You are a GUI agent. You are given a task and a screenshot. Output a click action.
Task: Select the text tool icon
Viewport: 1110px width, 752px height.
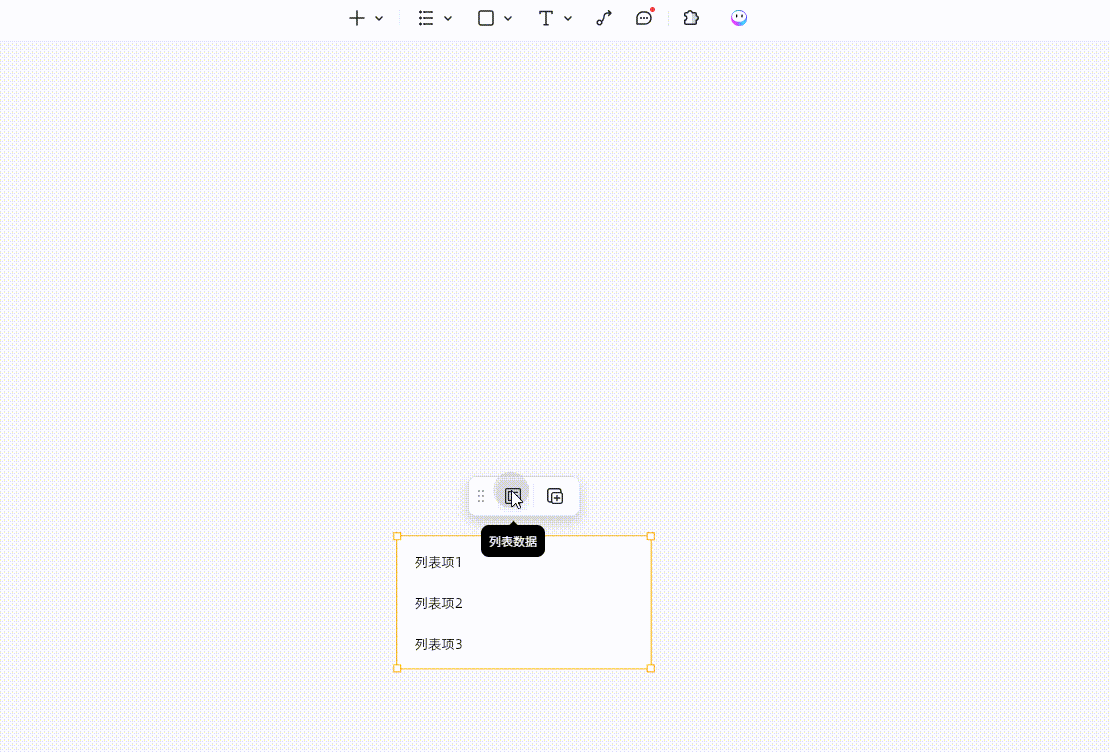545,18
